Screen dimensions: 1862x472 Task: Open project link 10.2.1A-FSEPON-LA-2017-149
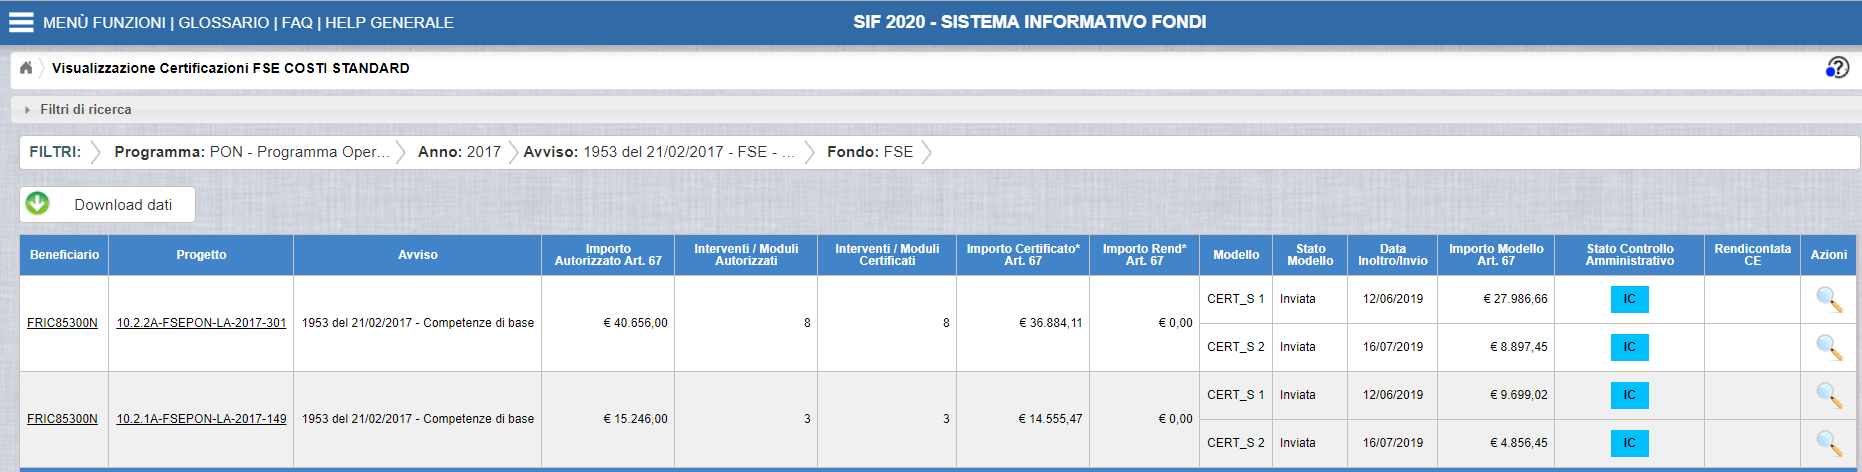click(201, 419)
